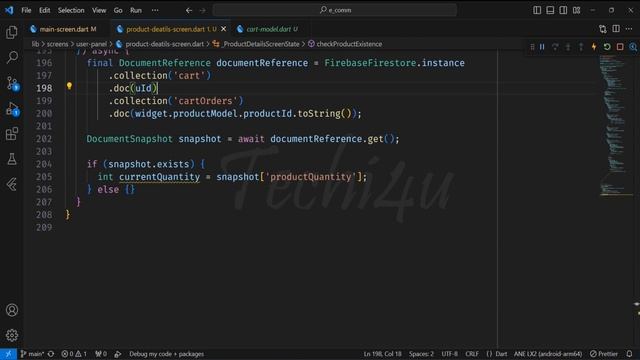Open the Flutter sidebar icon

(x=12, y=184)
